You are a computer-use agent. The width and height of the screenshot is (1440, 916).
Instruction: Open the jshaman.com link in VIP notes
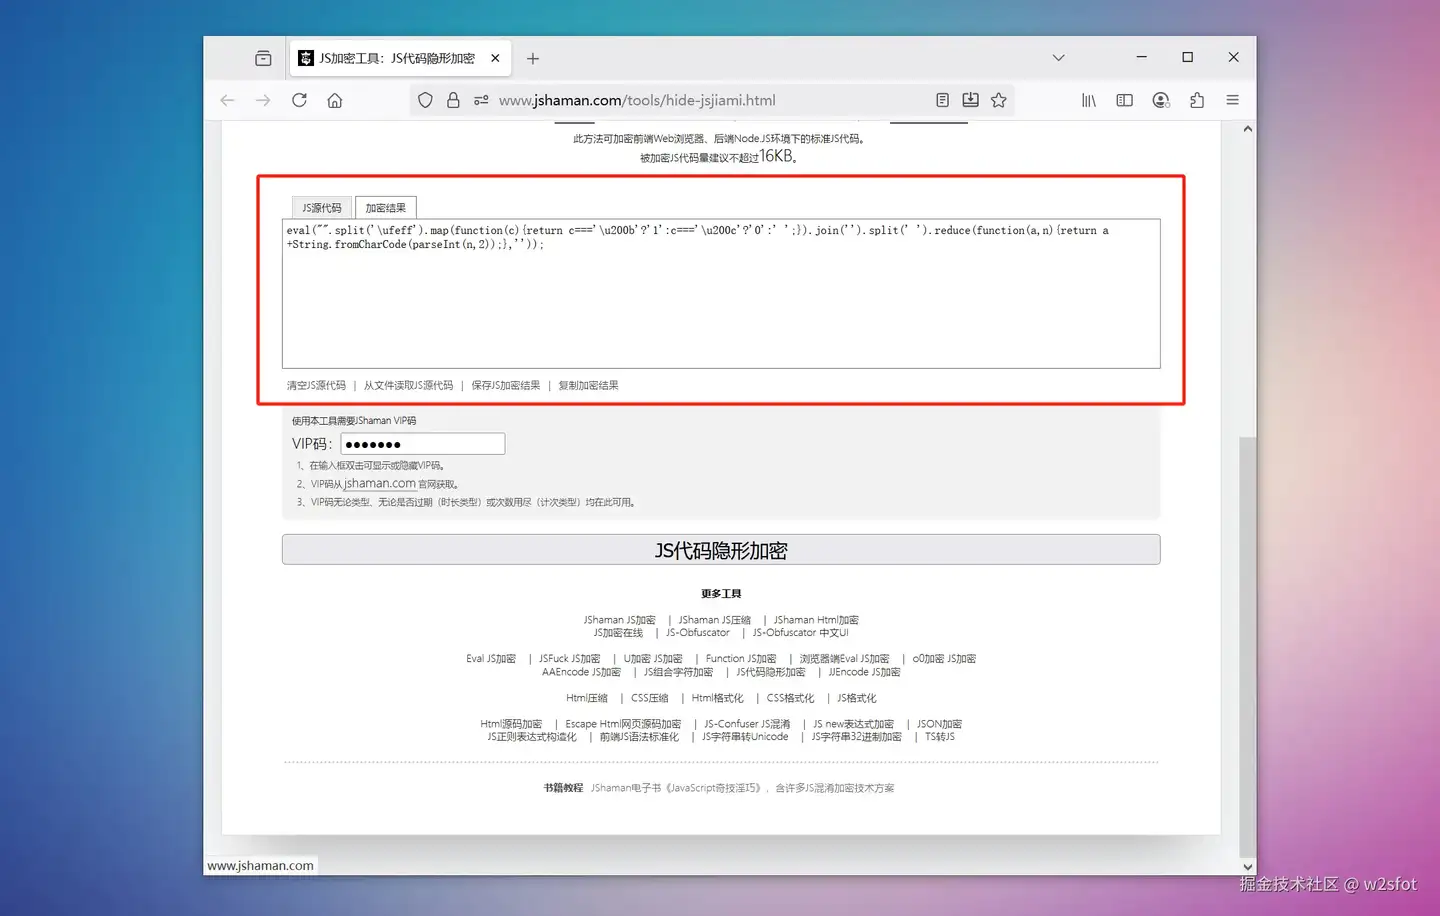[379, 483]
